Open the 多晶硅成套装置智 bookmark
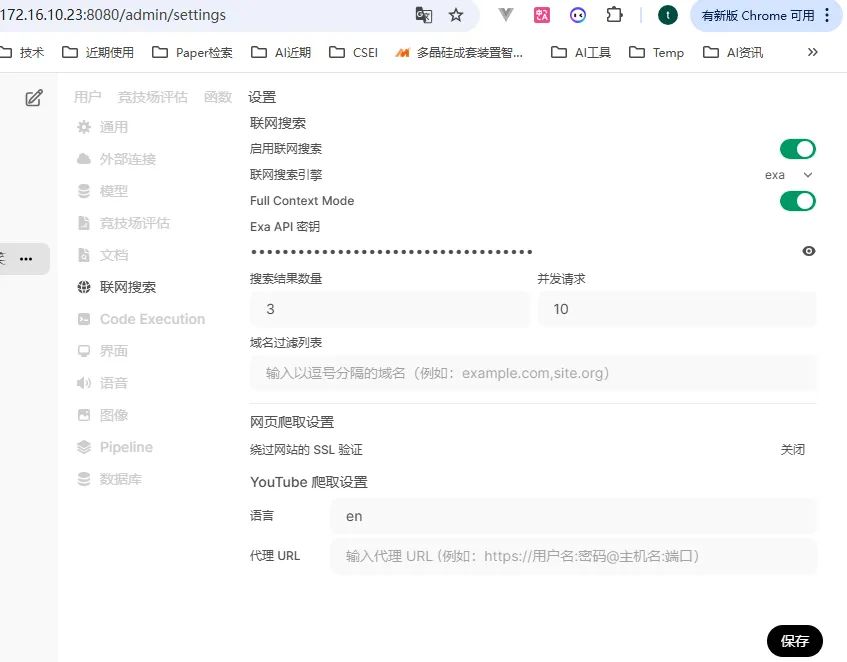This screenshot has height=662, width=847. (459, 52)
